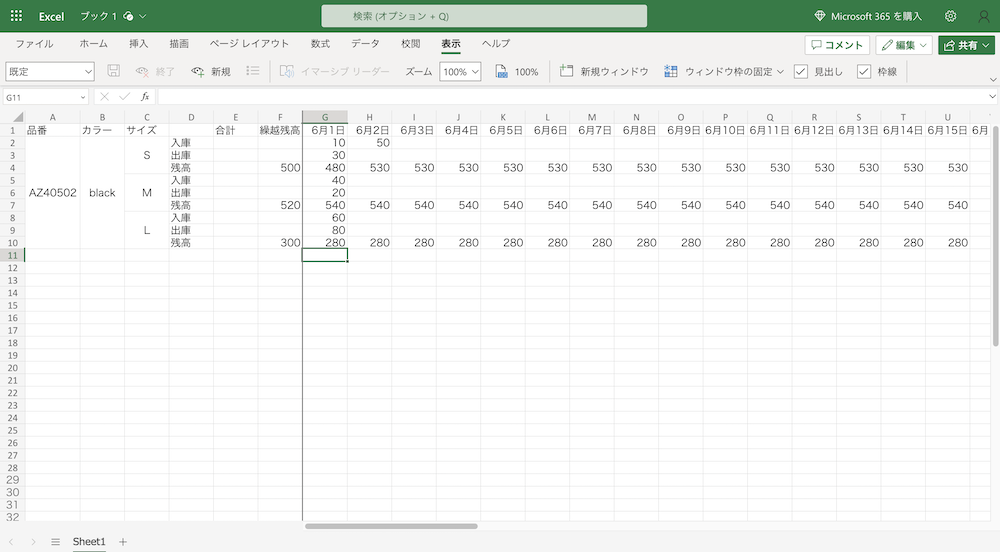Click the fx insert function icon

(x=145, y=97)
